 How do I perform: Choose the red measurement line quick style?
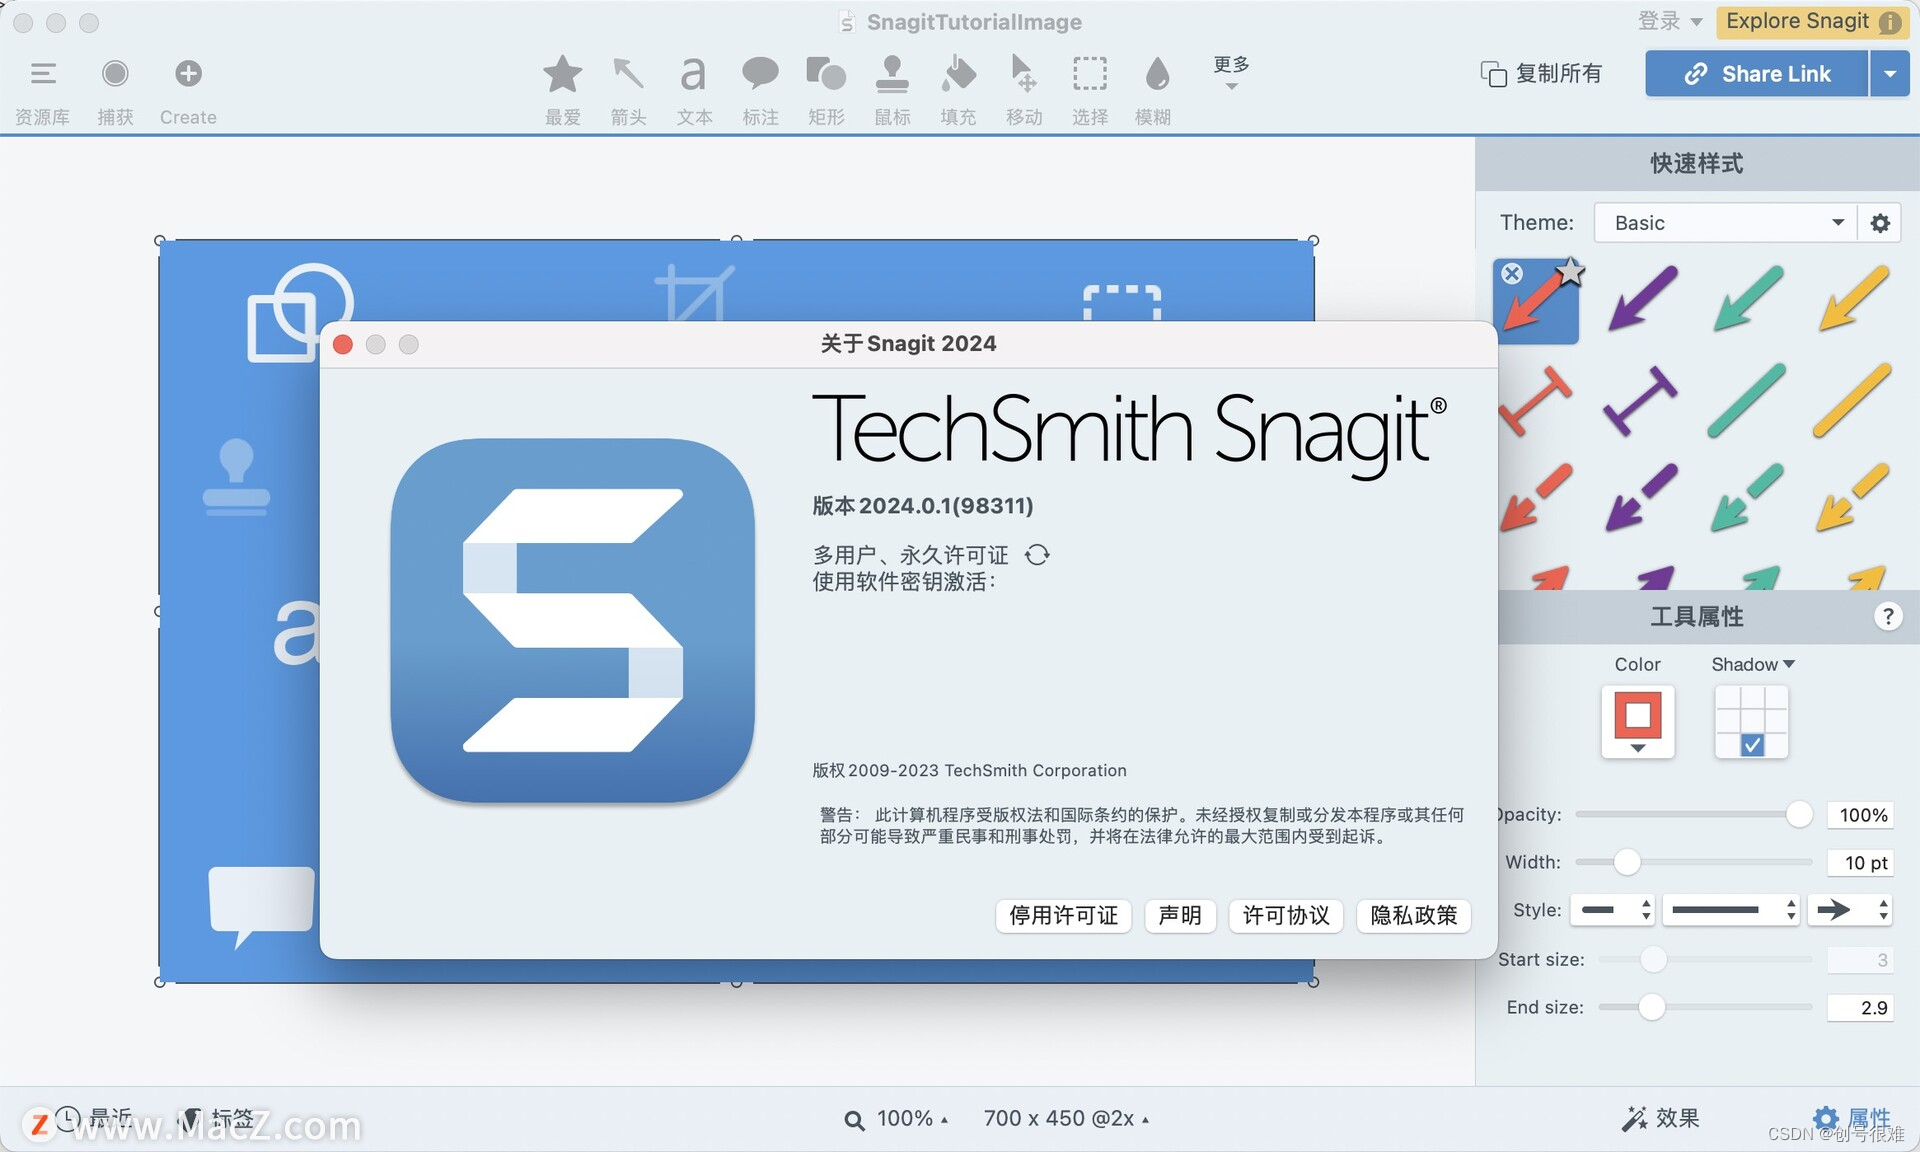point(1536,400)
